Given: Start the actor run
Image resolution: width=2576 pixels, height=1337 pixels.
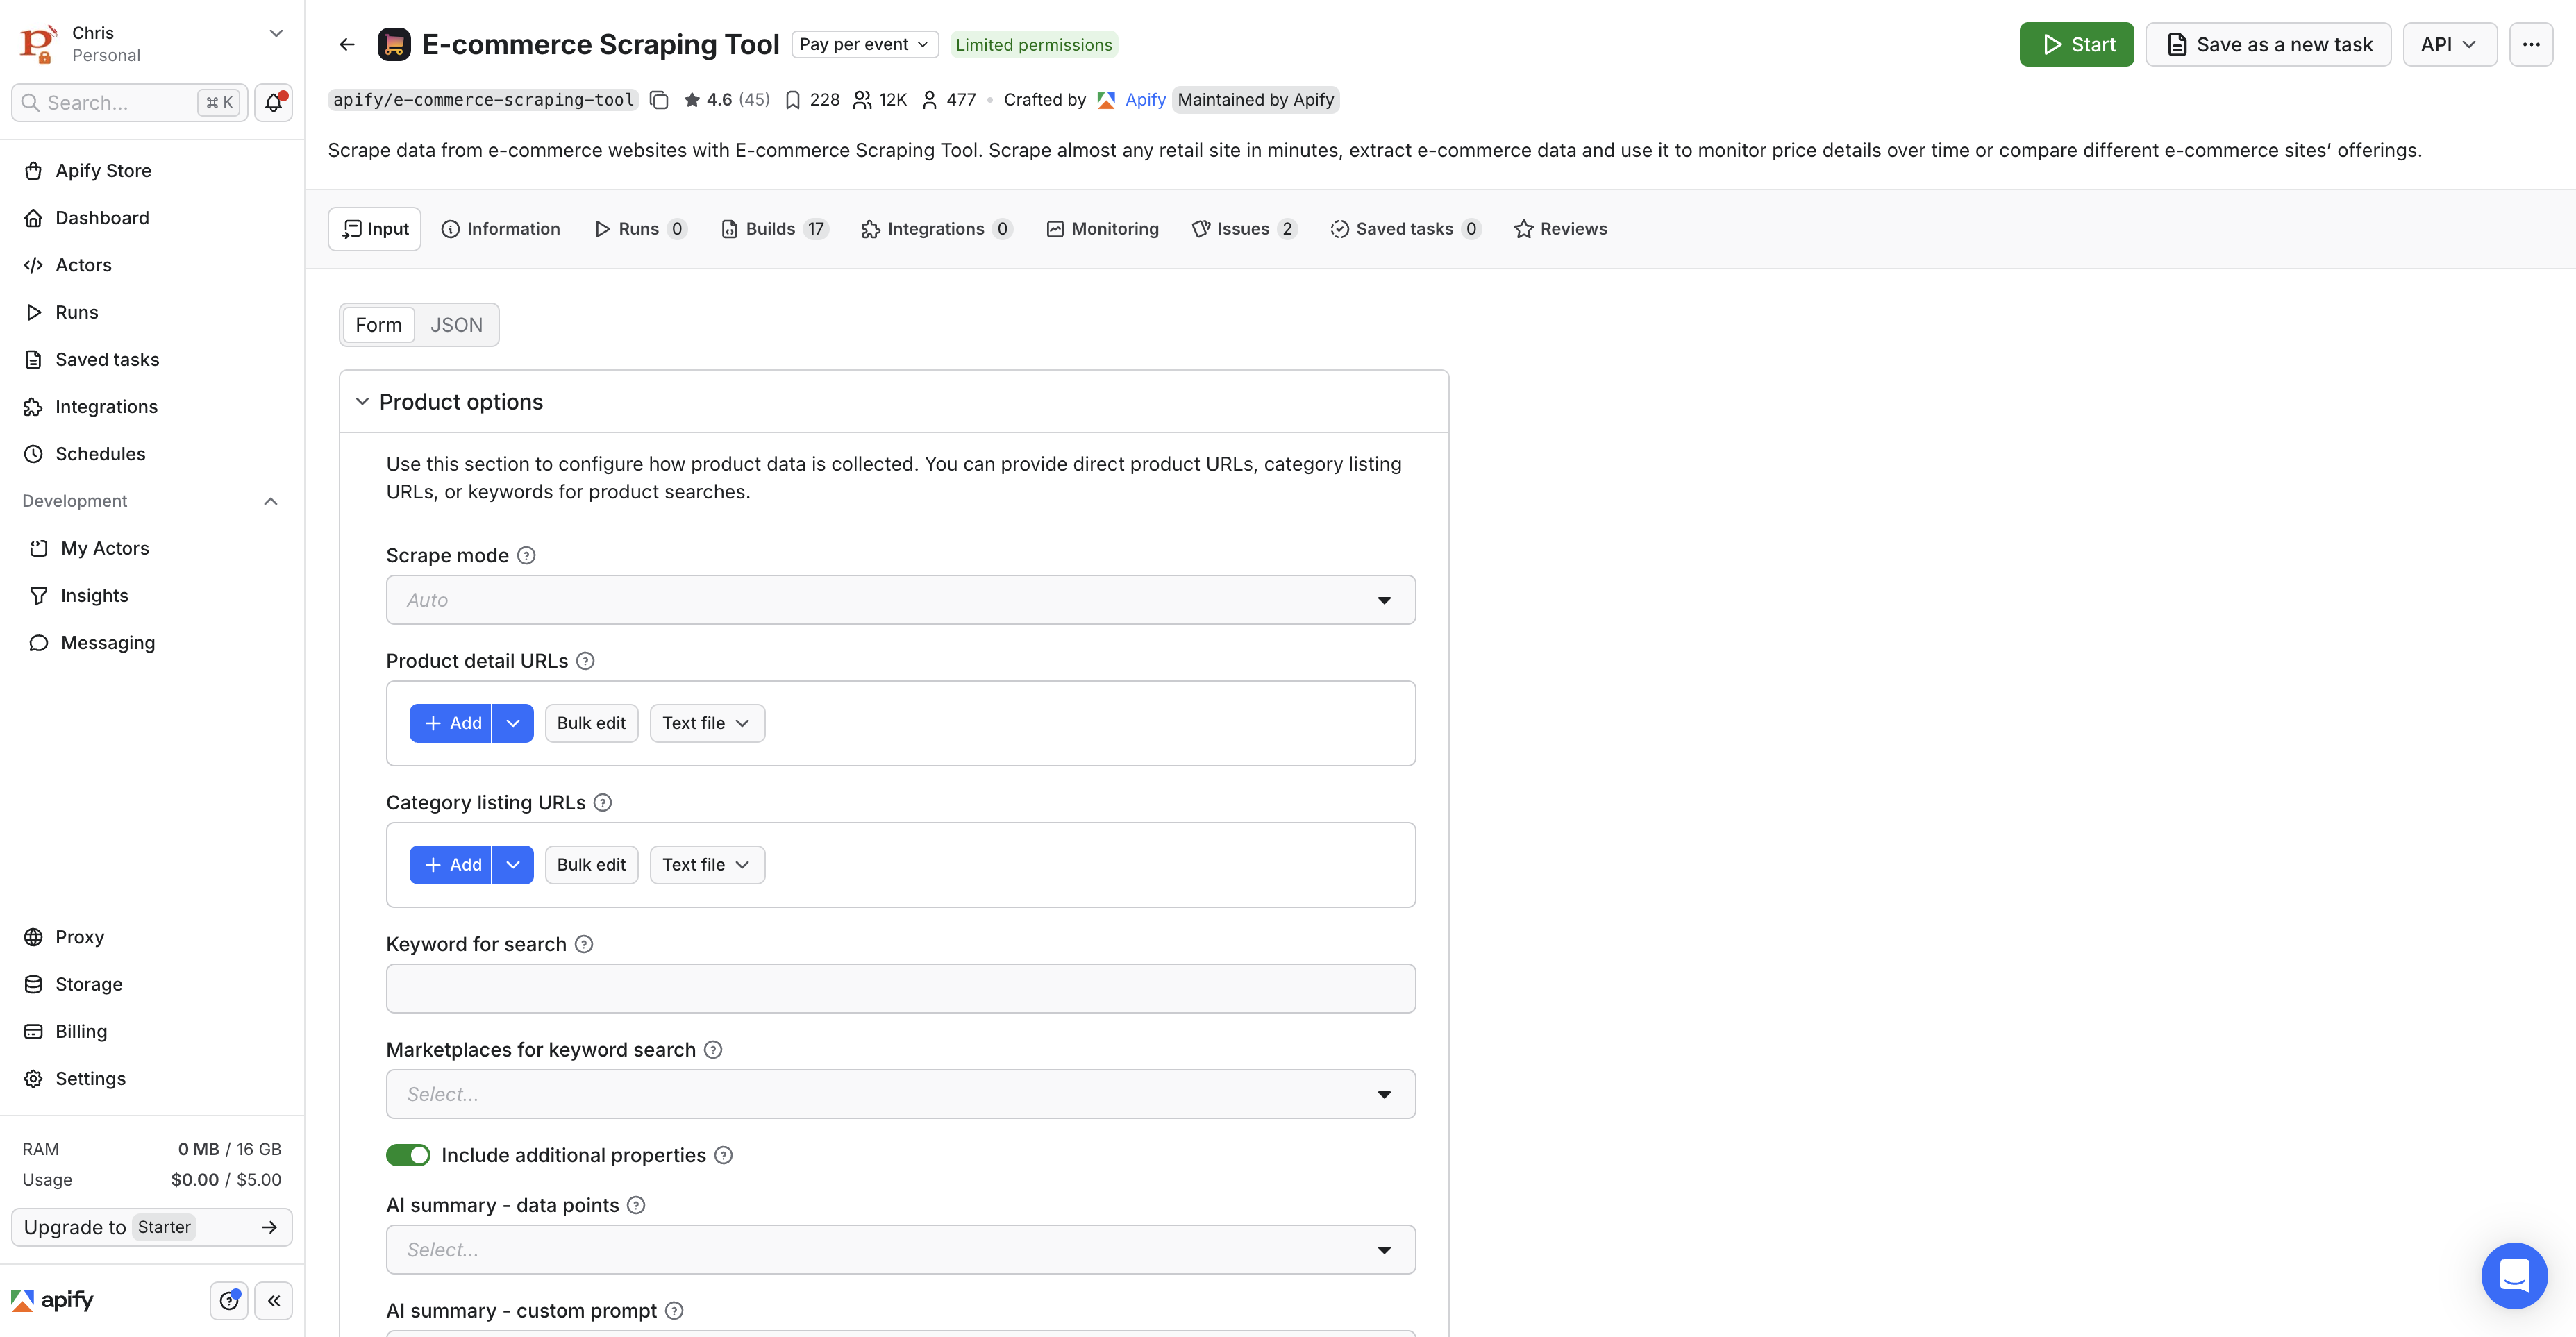Looking at the screenshot, I should tap(2076, 44).
